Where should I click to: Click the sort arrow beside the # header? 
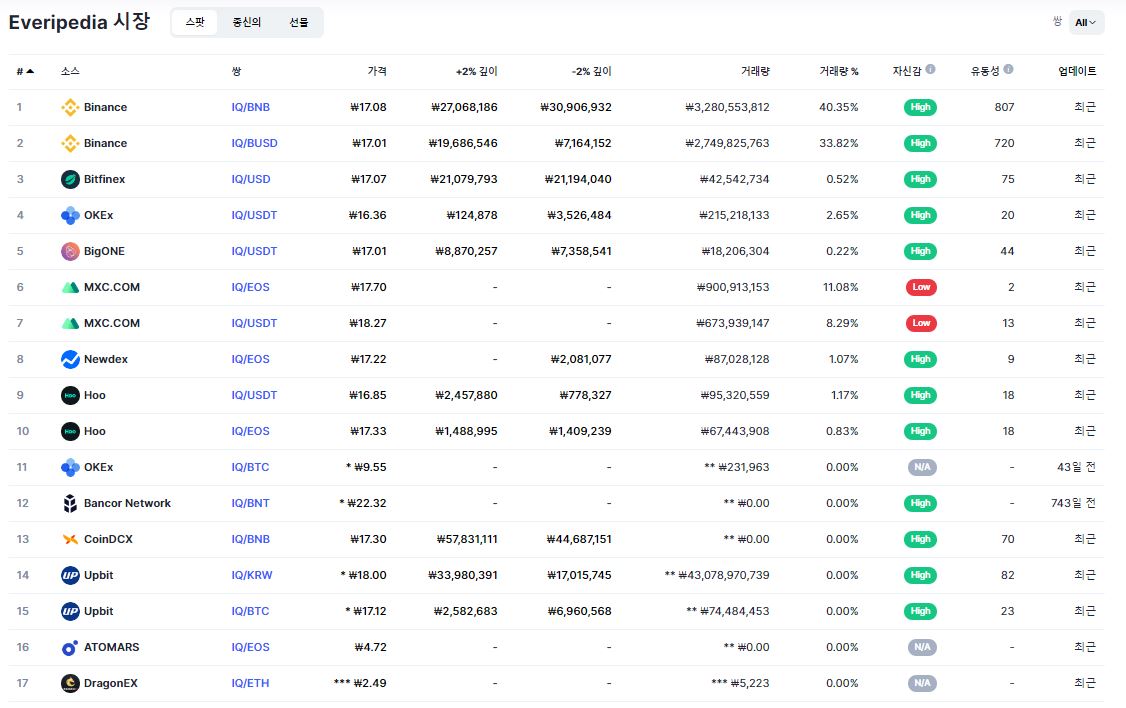30,71
